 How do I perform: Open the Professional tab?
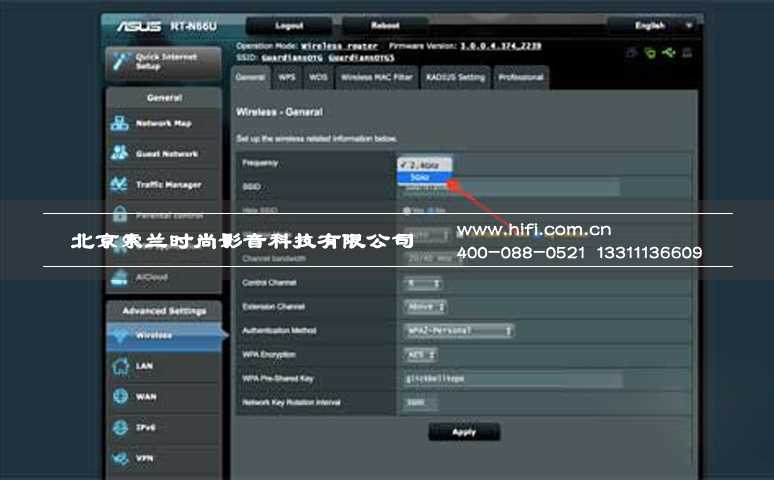(521, 78)
